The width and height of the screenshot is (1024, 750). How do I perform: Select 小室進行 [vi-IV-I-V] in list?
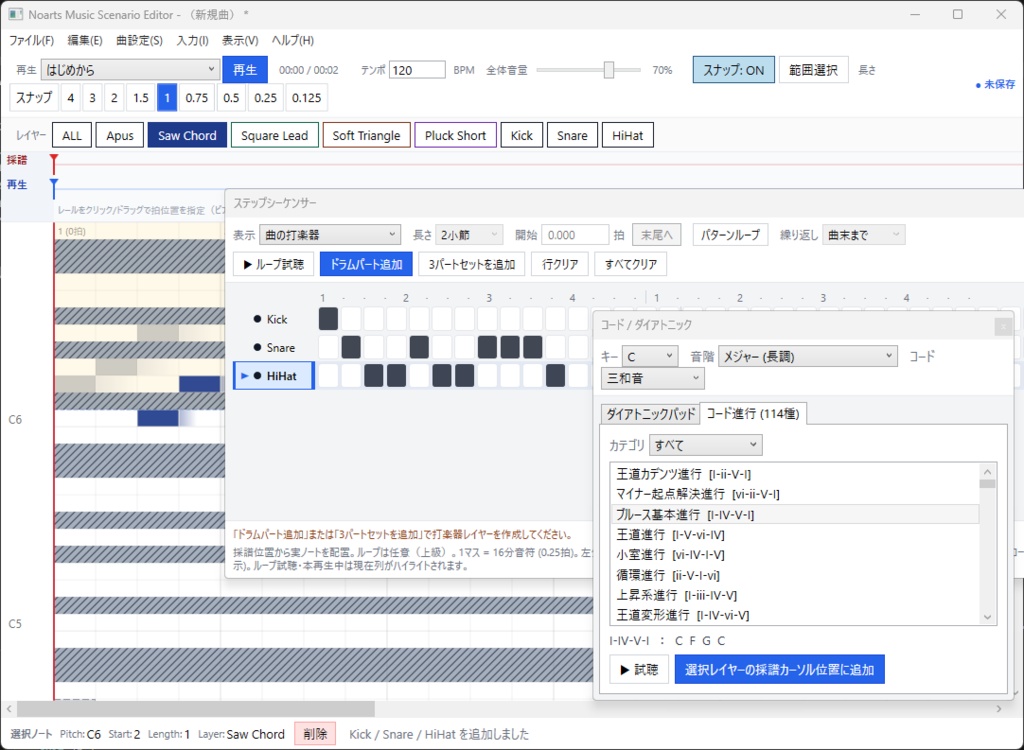pos(795,555)
